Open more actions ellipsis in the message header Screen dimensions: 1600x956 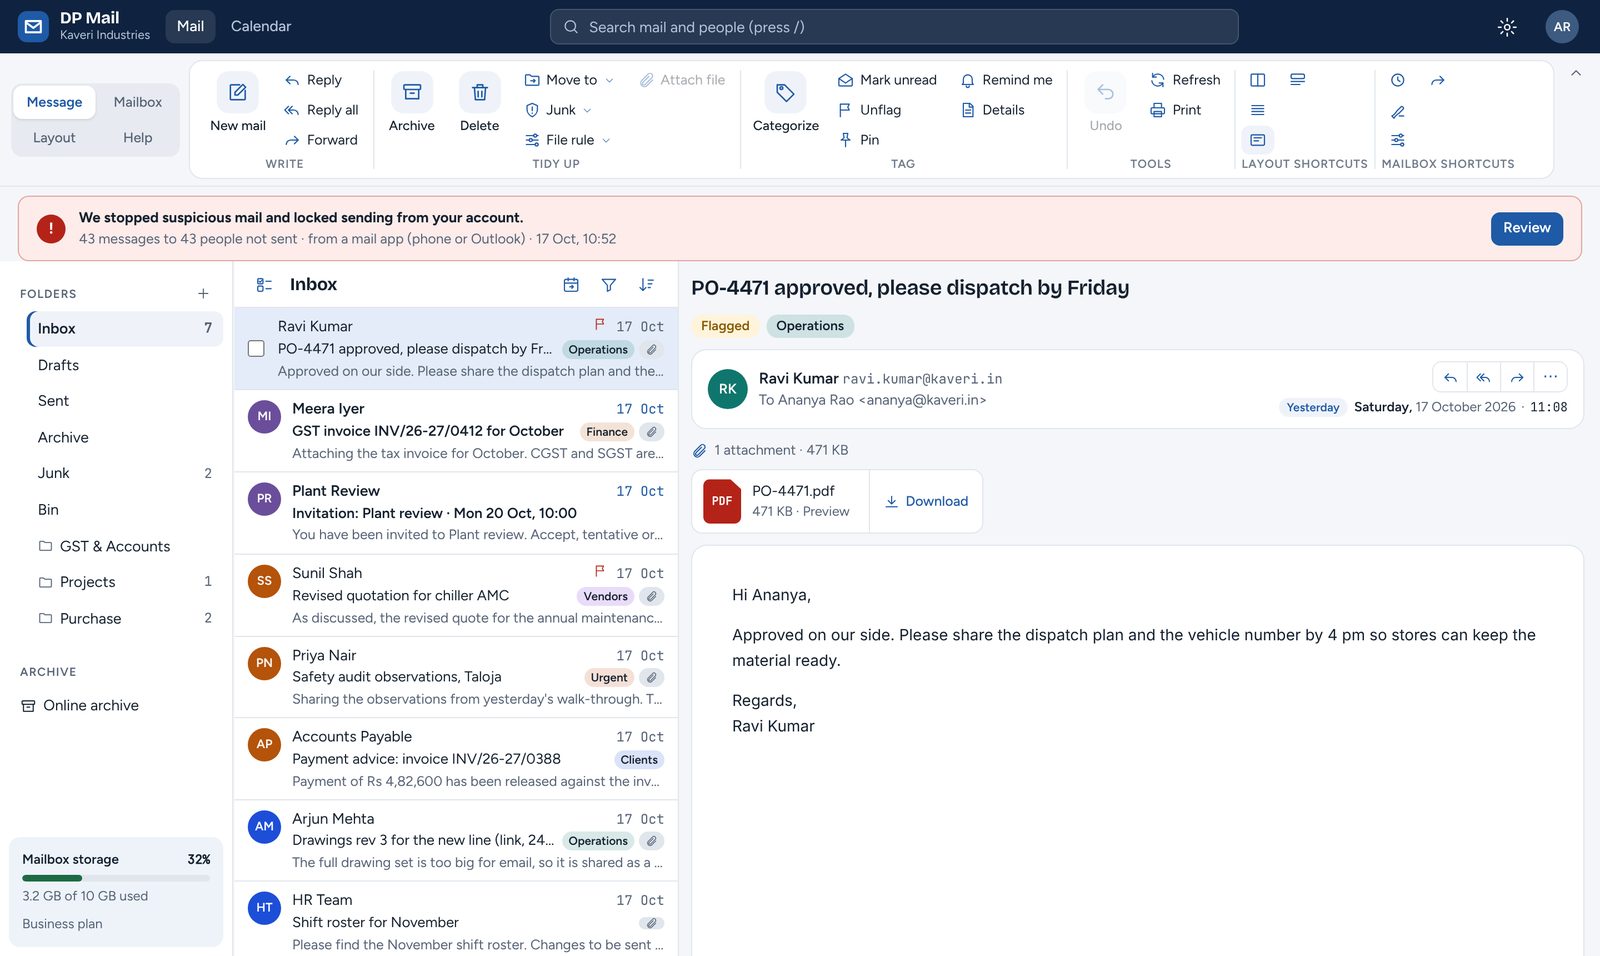point(1550,378)
